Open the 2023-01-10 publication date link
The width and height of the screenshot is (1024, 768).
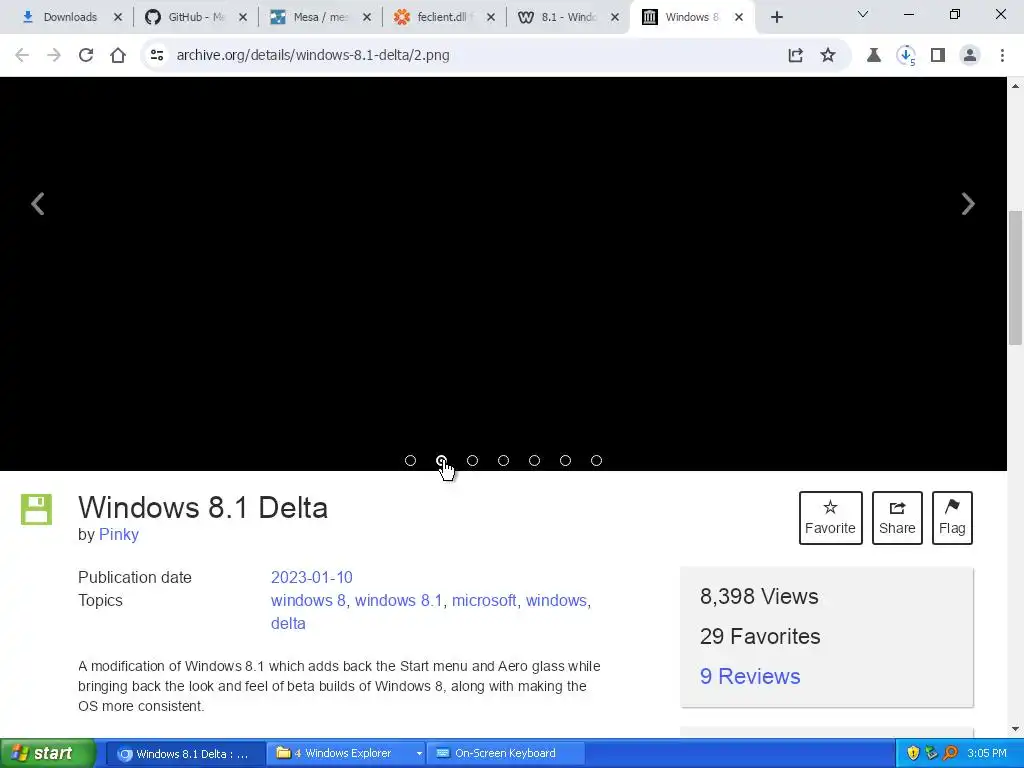point(312,577)
